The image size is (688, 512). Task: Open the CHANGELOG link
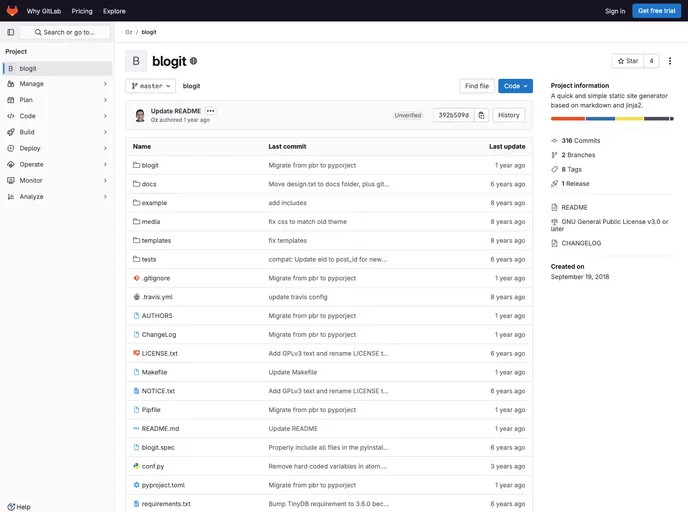[581, 243]
